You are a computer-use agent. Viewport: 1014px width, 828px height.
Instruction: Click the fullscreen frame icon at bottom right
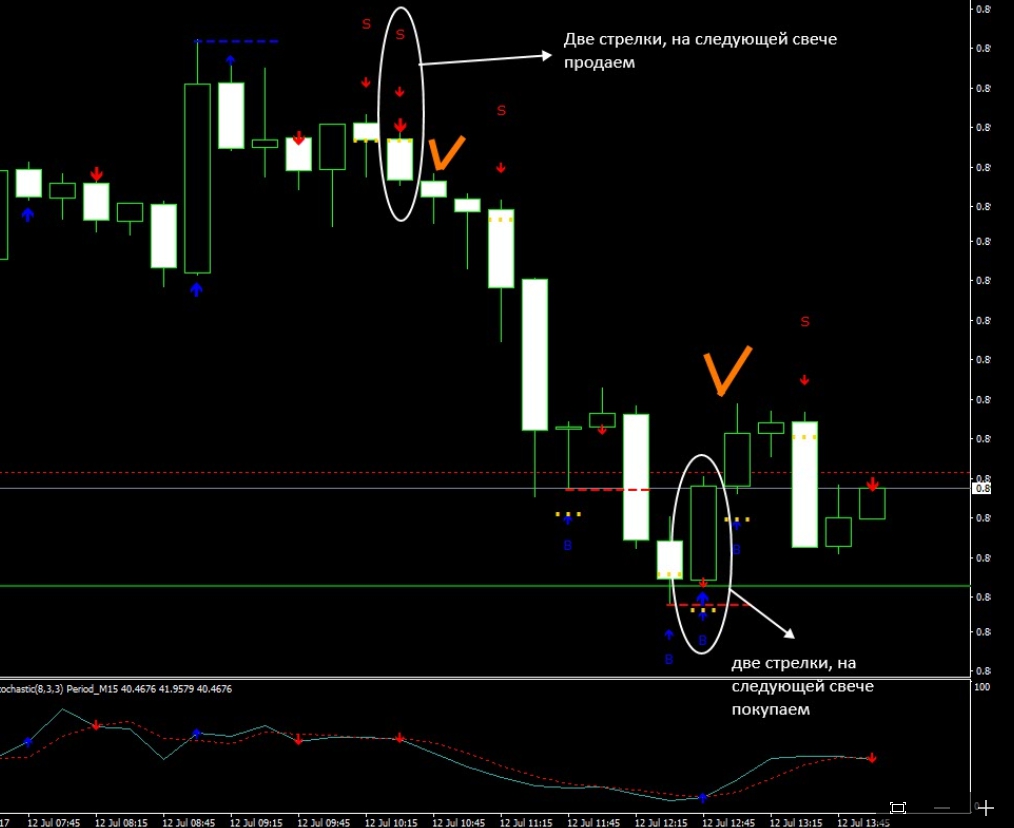[x=897, y=808]
